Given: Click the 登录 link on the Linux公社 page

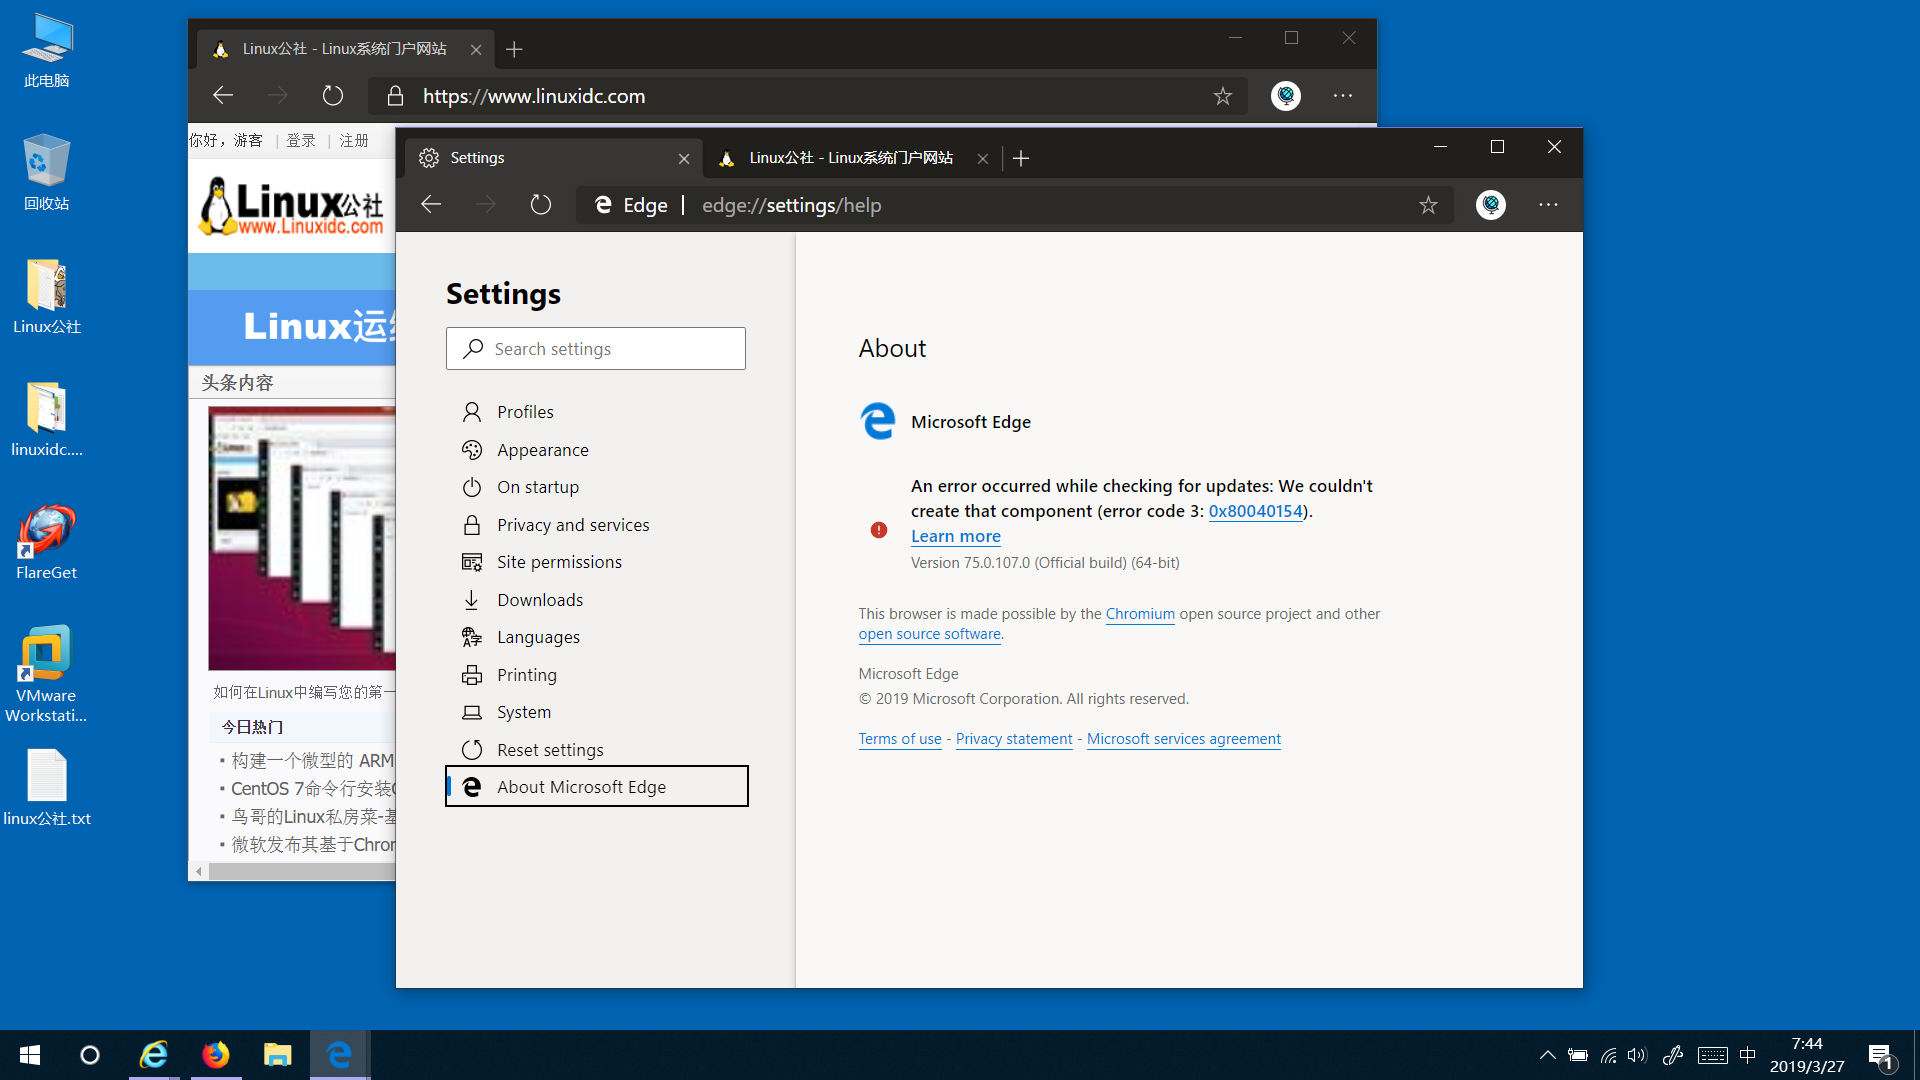Looking at the screenshot, I should [x=301, y=141].
